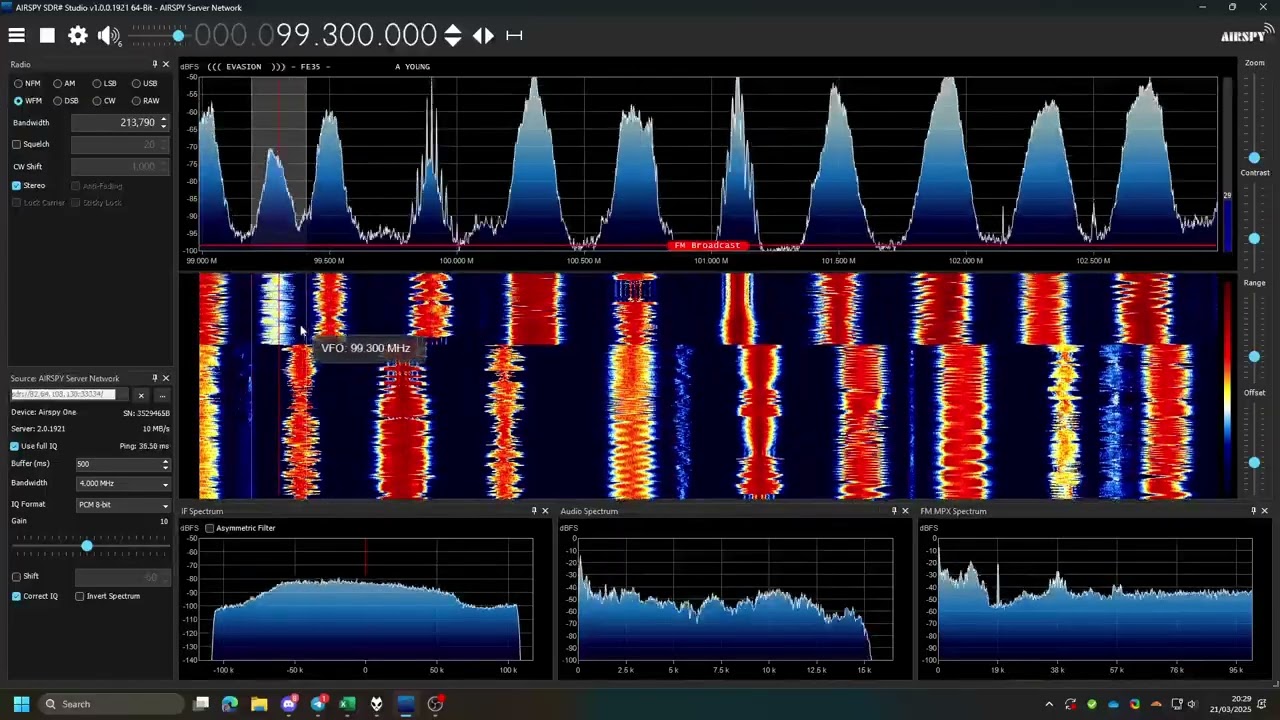Enable the Shift checkbox

17,576
